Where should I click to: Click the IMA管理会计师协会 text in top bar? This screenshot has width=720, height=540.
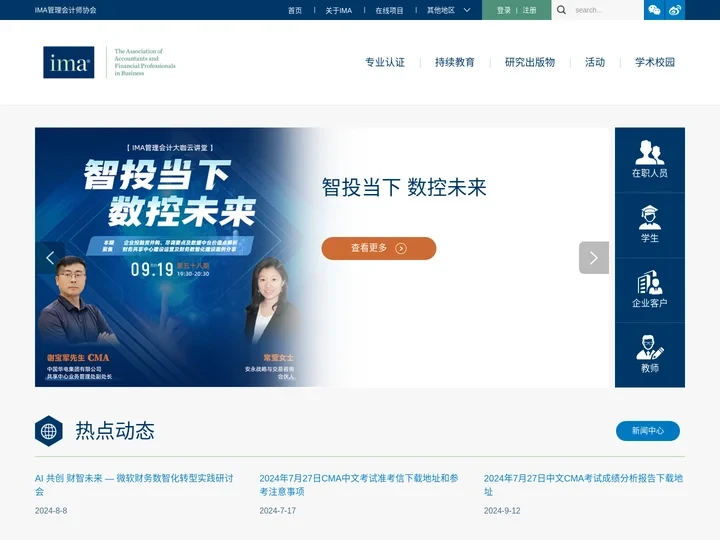(65, 10)
